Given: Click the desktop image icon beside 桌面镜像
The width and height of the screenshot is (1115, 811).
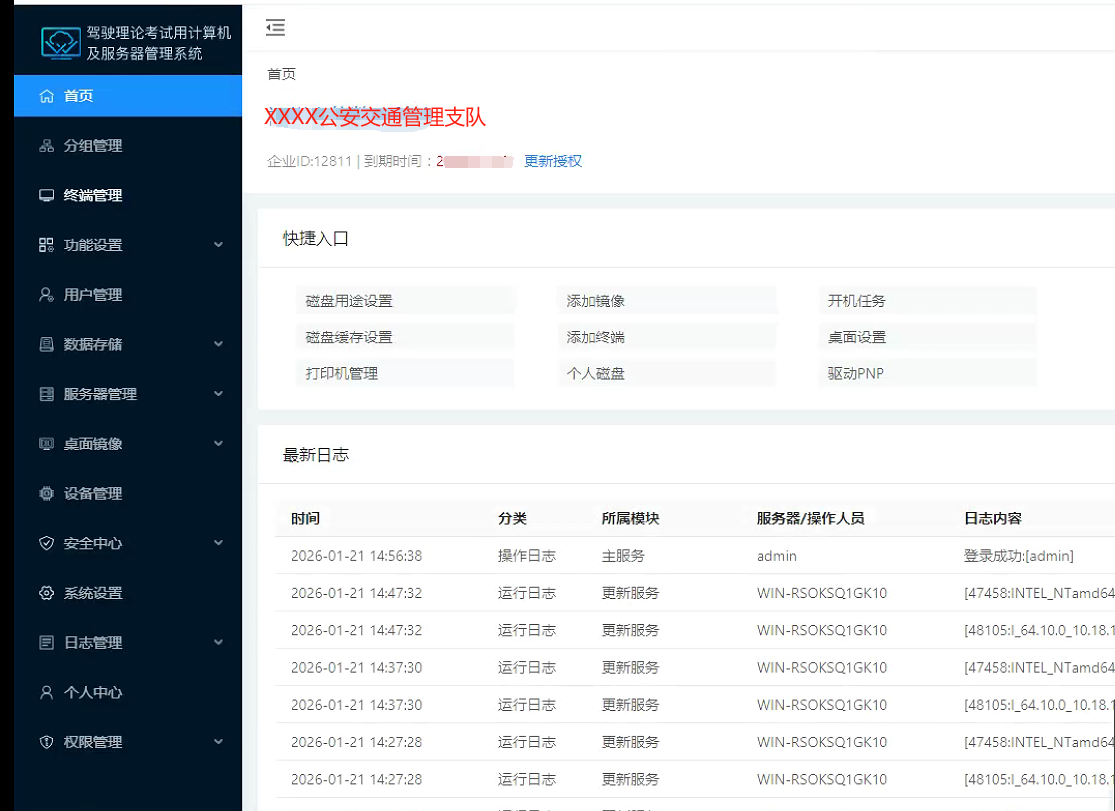Looking at the screenshot, I should (46, 444).
